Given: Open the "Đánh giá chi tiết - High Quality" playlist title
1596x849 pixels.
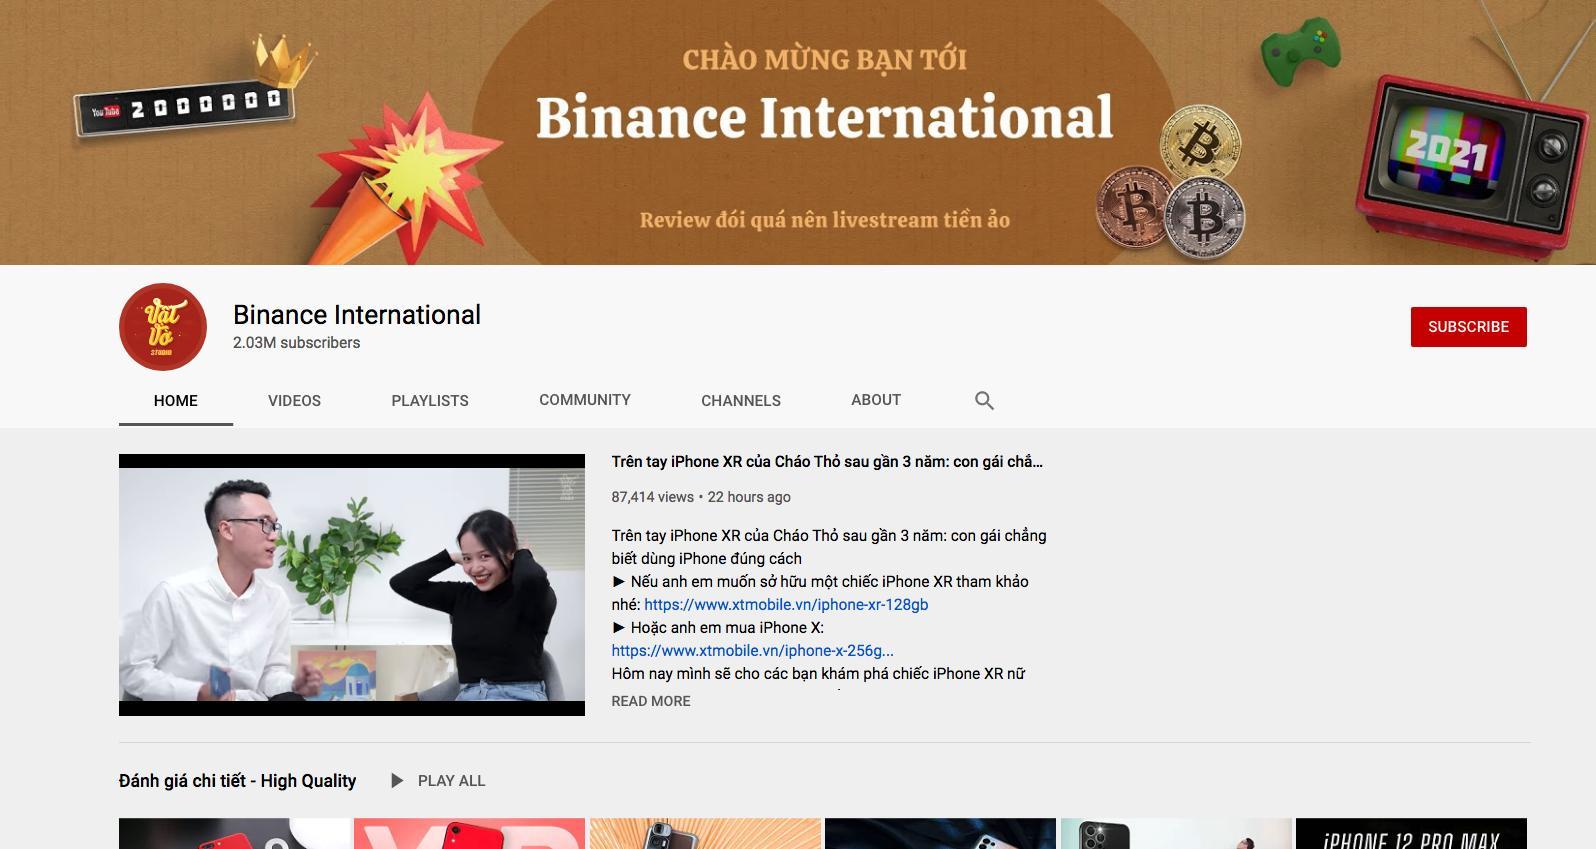Looking at the screenshot, I should click(x=237, y=781).
